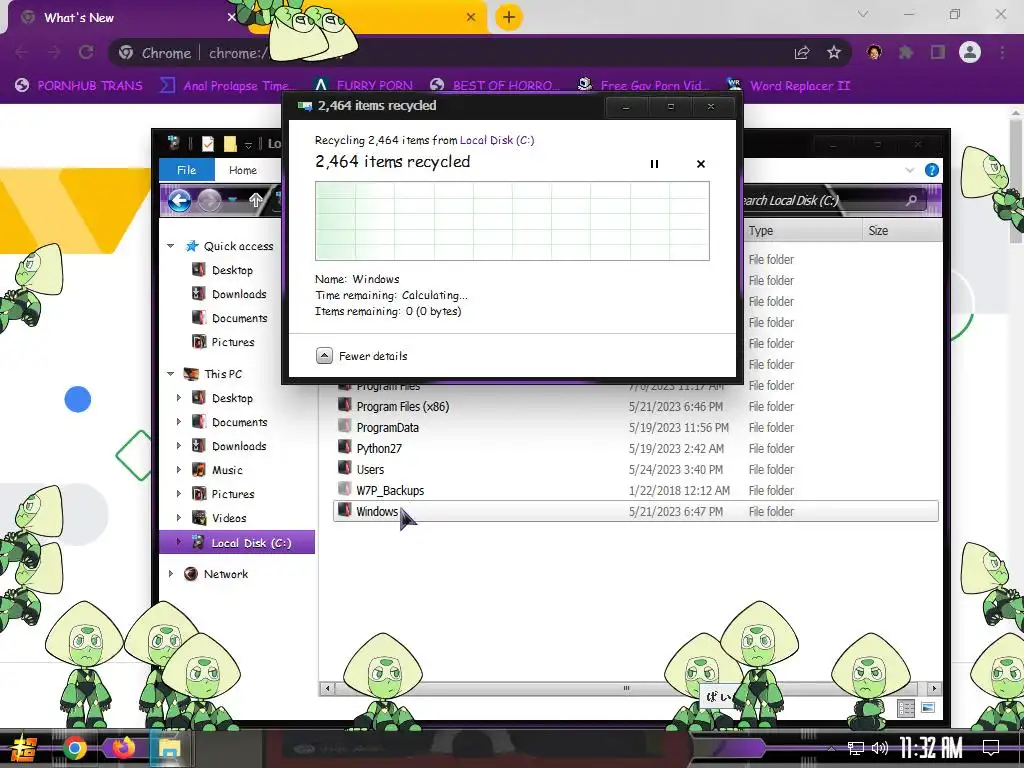Collapse the Quick access tree node
The image size is (1024, 768).
[x=170, y=246]
